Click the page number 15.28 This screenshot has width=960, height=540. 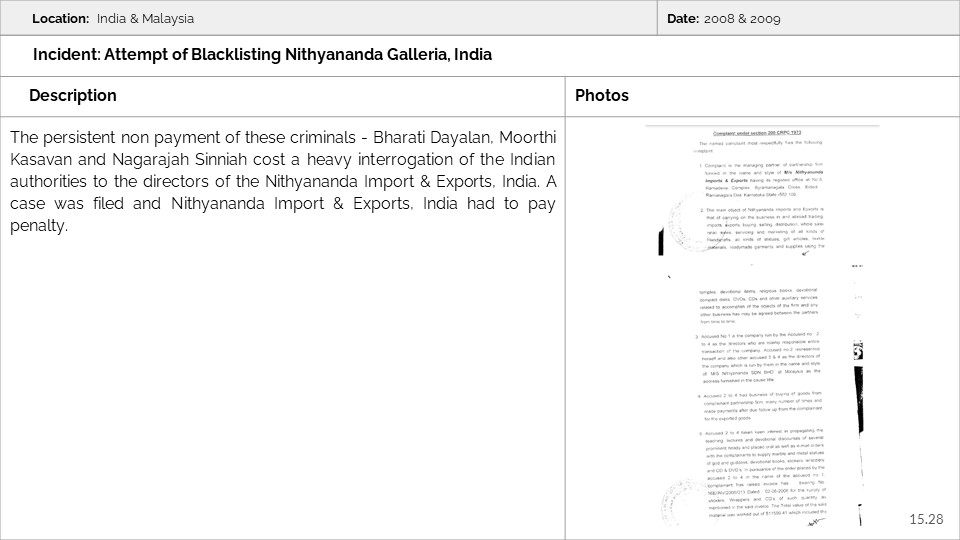(926, 519)
